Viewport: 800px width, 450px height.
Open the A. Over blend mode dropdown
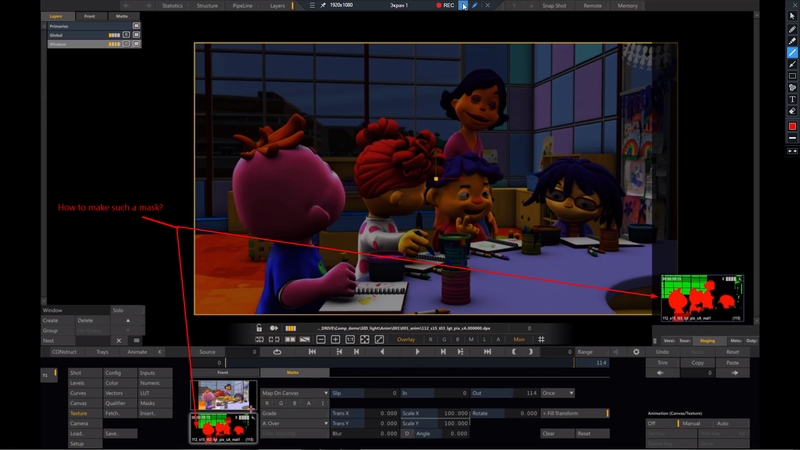[294, 423]
